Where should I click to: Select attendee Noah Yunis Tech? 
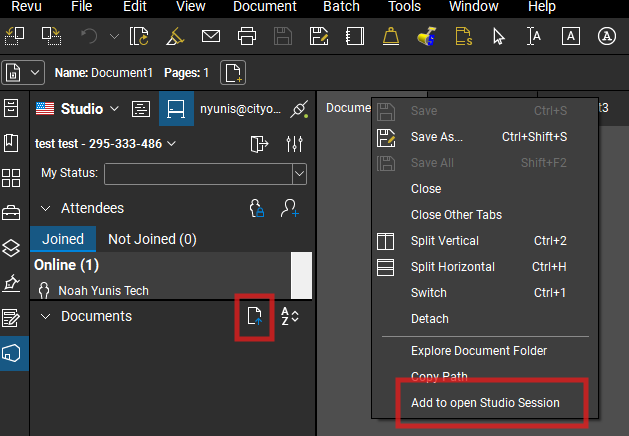[x=103, y=290]
